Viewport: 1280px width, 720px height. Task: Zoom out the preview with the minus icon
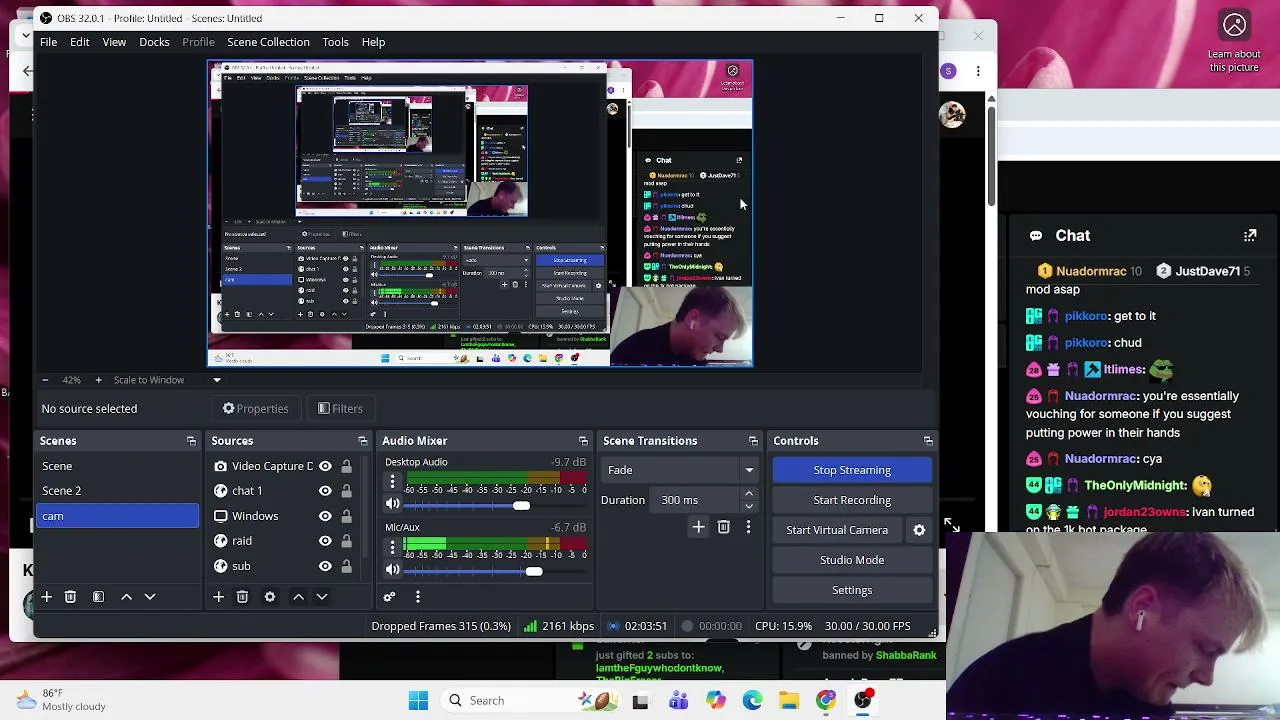pyautogui.click(x=44, y=380)
